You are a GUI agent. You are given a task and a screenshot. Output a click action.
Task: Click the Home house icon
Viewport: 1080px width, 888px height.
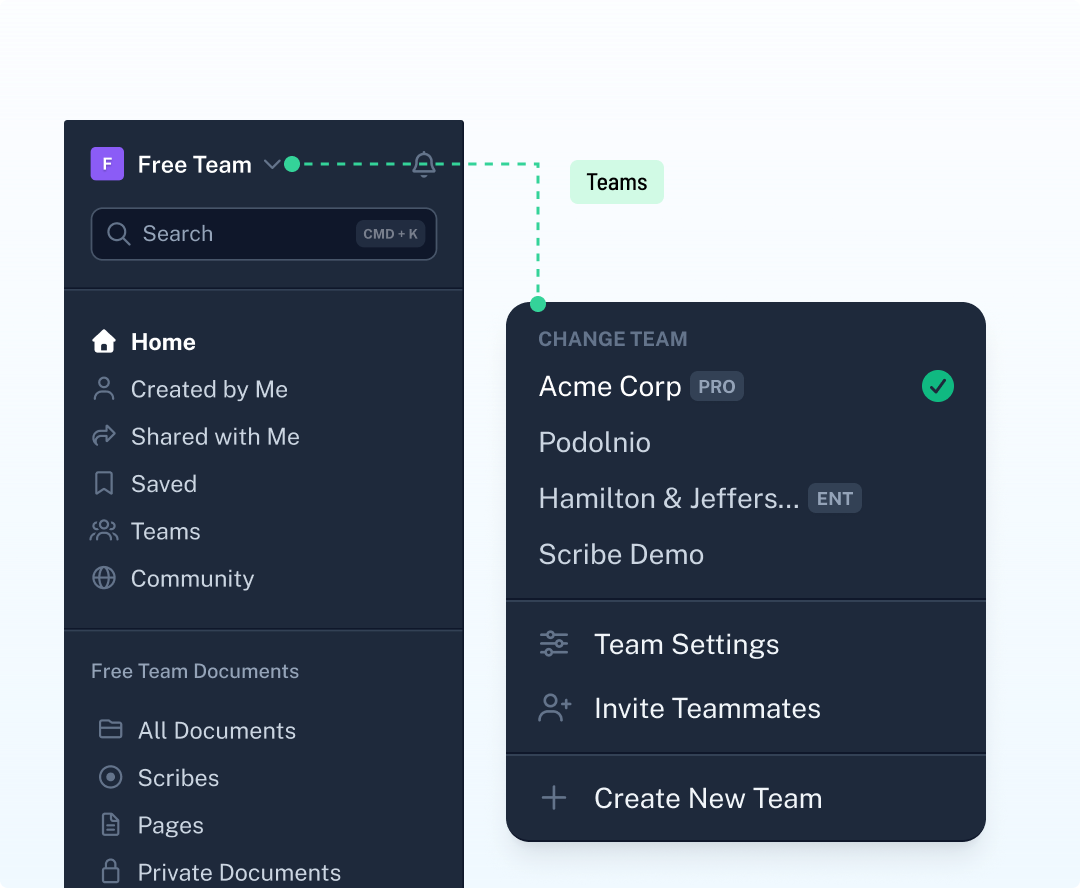(x=104, y=342)
